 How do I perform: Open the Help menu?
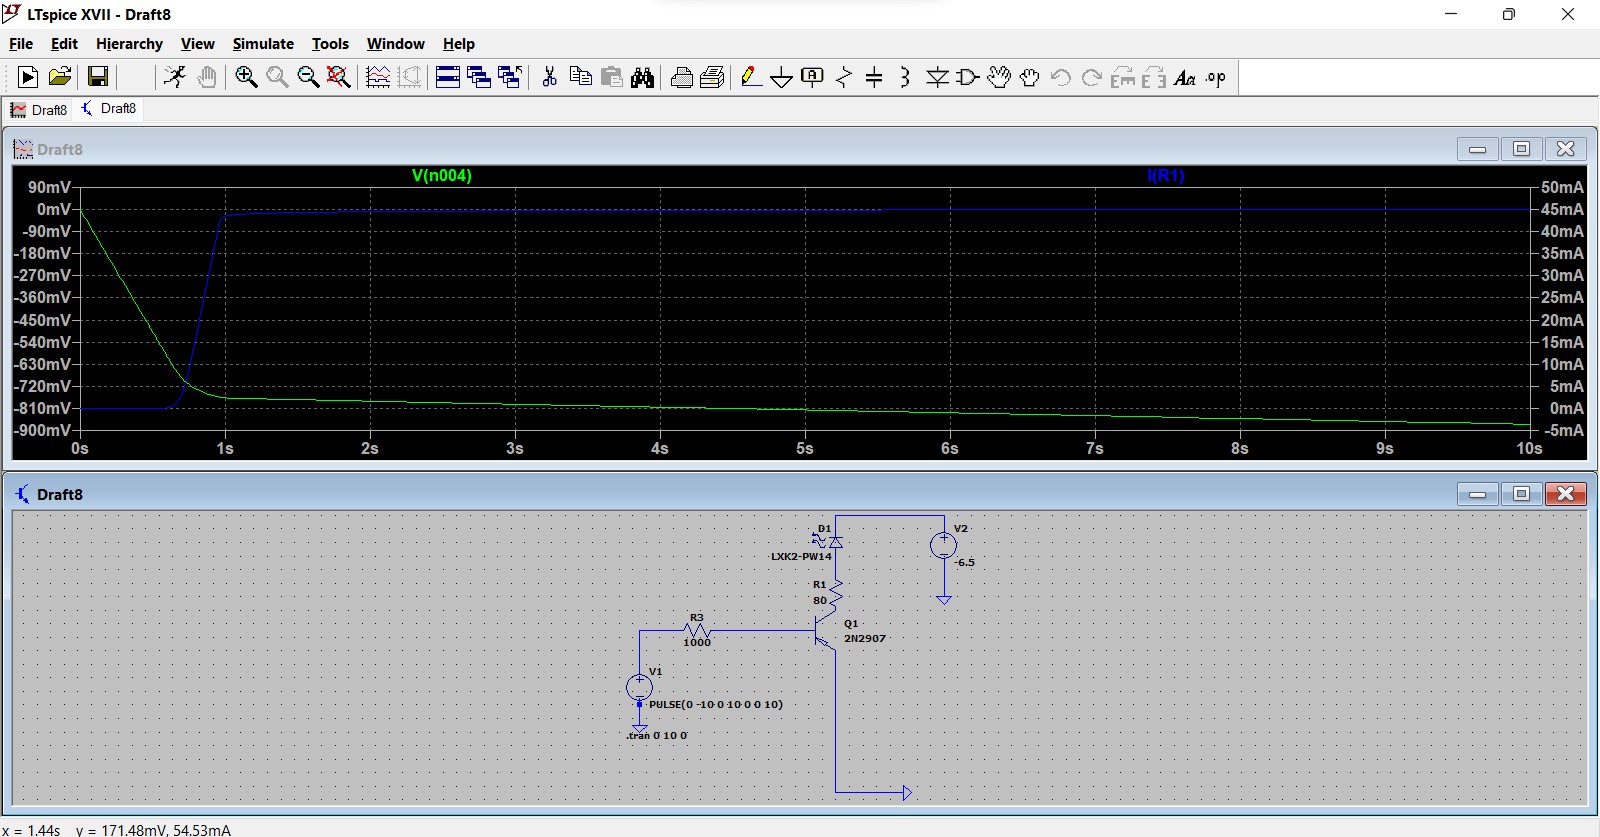click(x=459, y=44)
